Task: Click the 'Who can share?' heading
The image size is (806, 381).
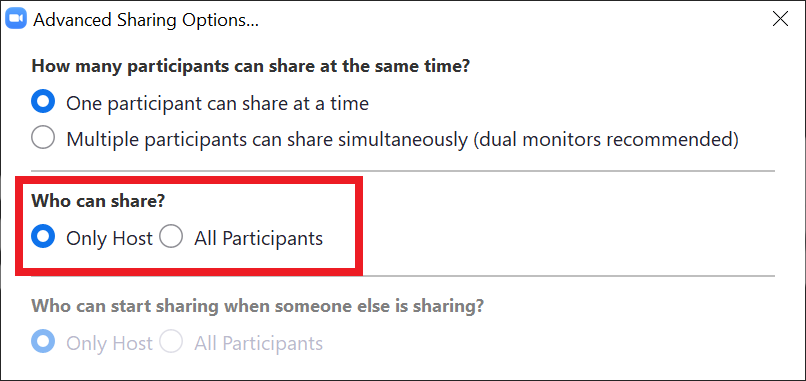Action: (x=98, y=201)
